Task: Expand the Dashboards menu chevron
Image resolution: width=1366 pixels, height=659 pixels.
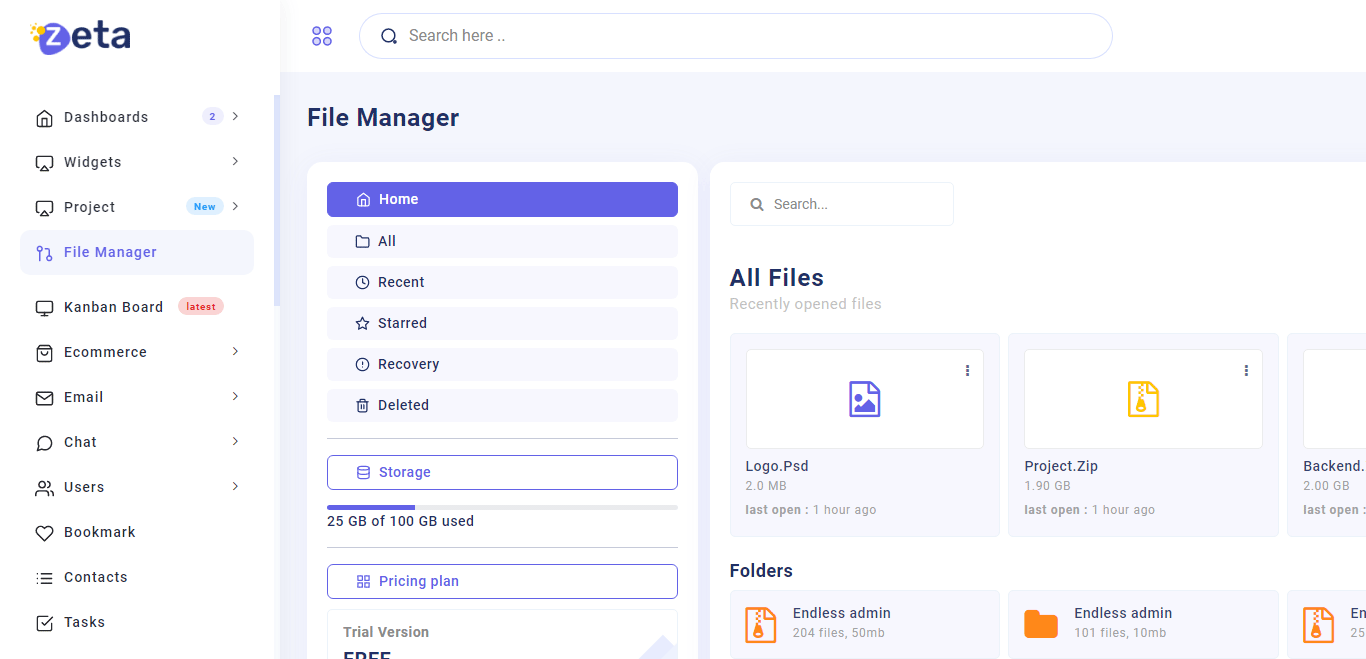Action: tap(235, 117)
